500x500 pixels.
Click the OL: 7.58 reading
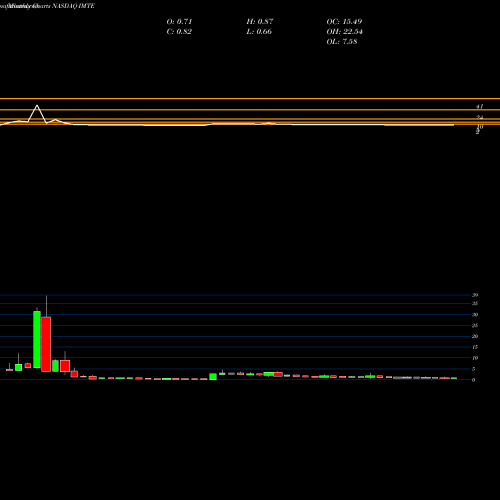click(x=342, y=41)
